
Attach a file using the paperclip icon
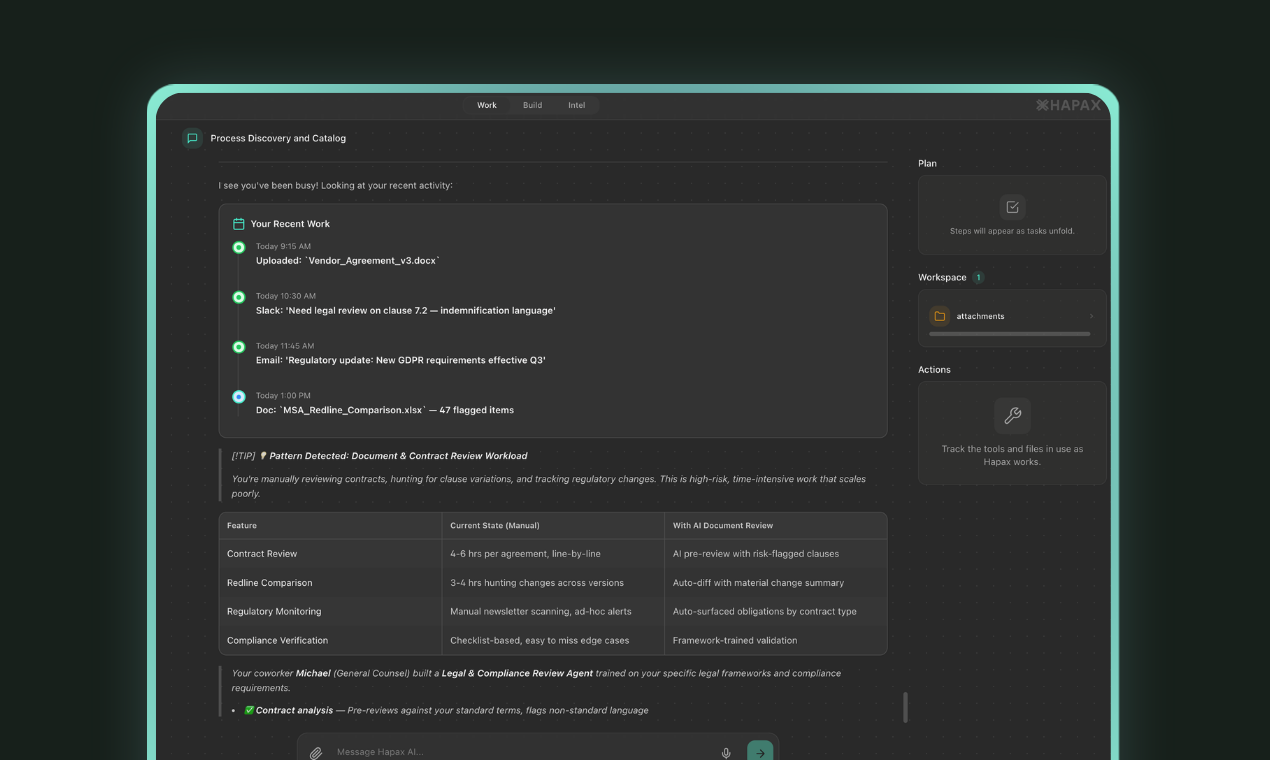click(315, 751)
